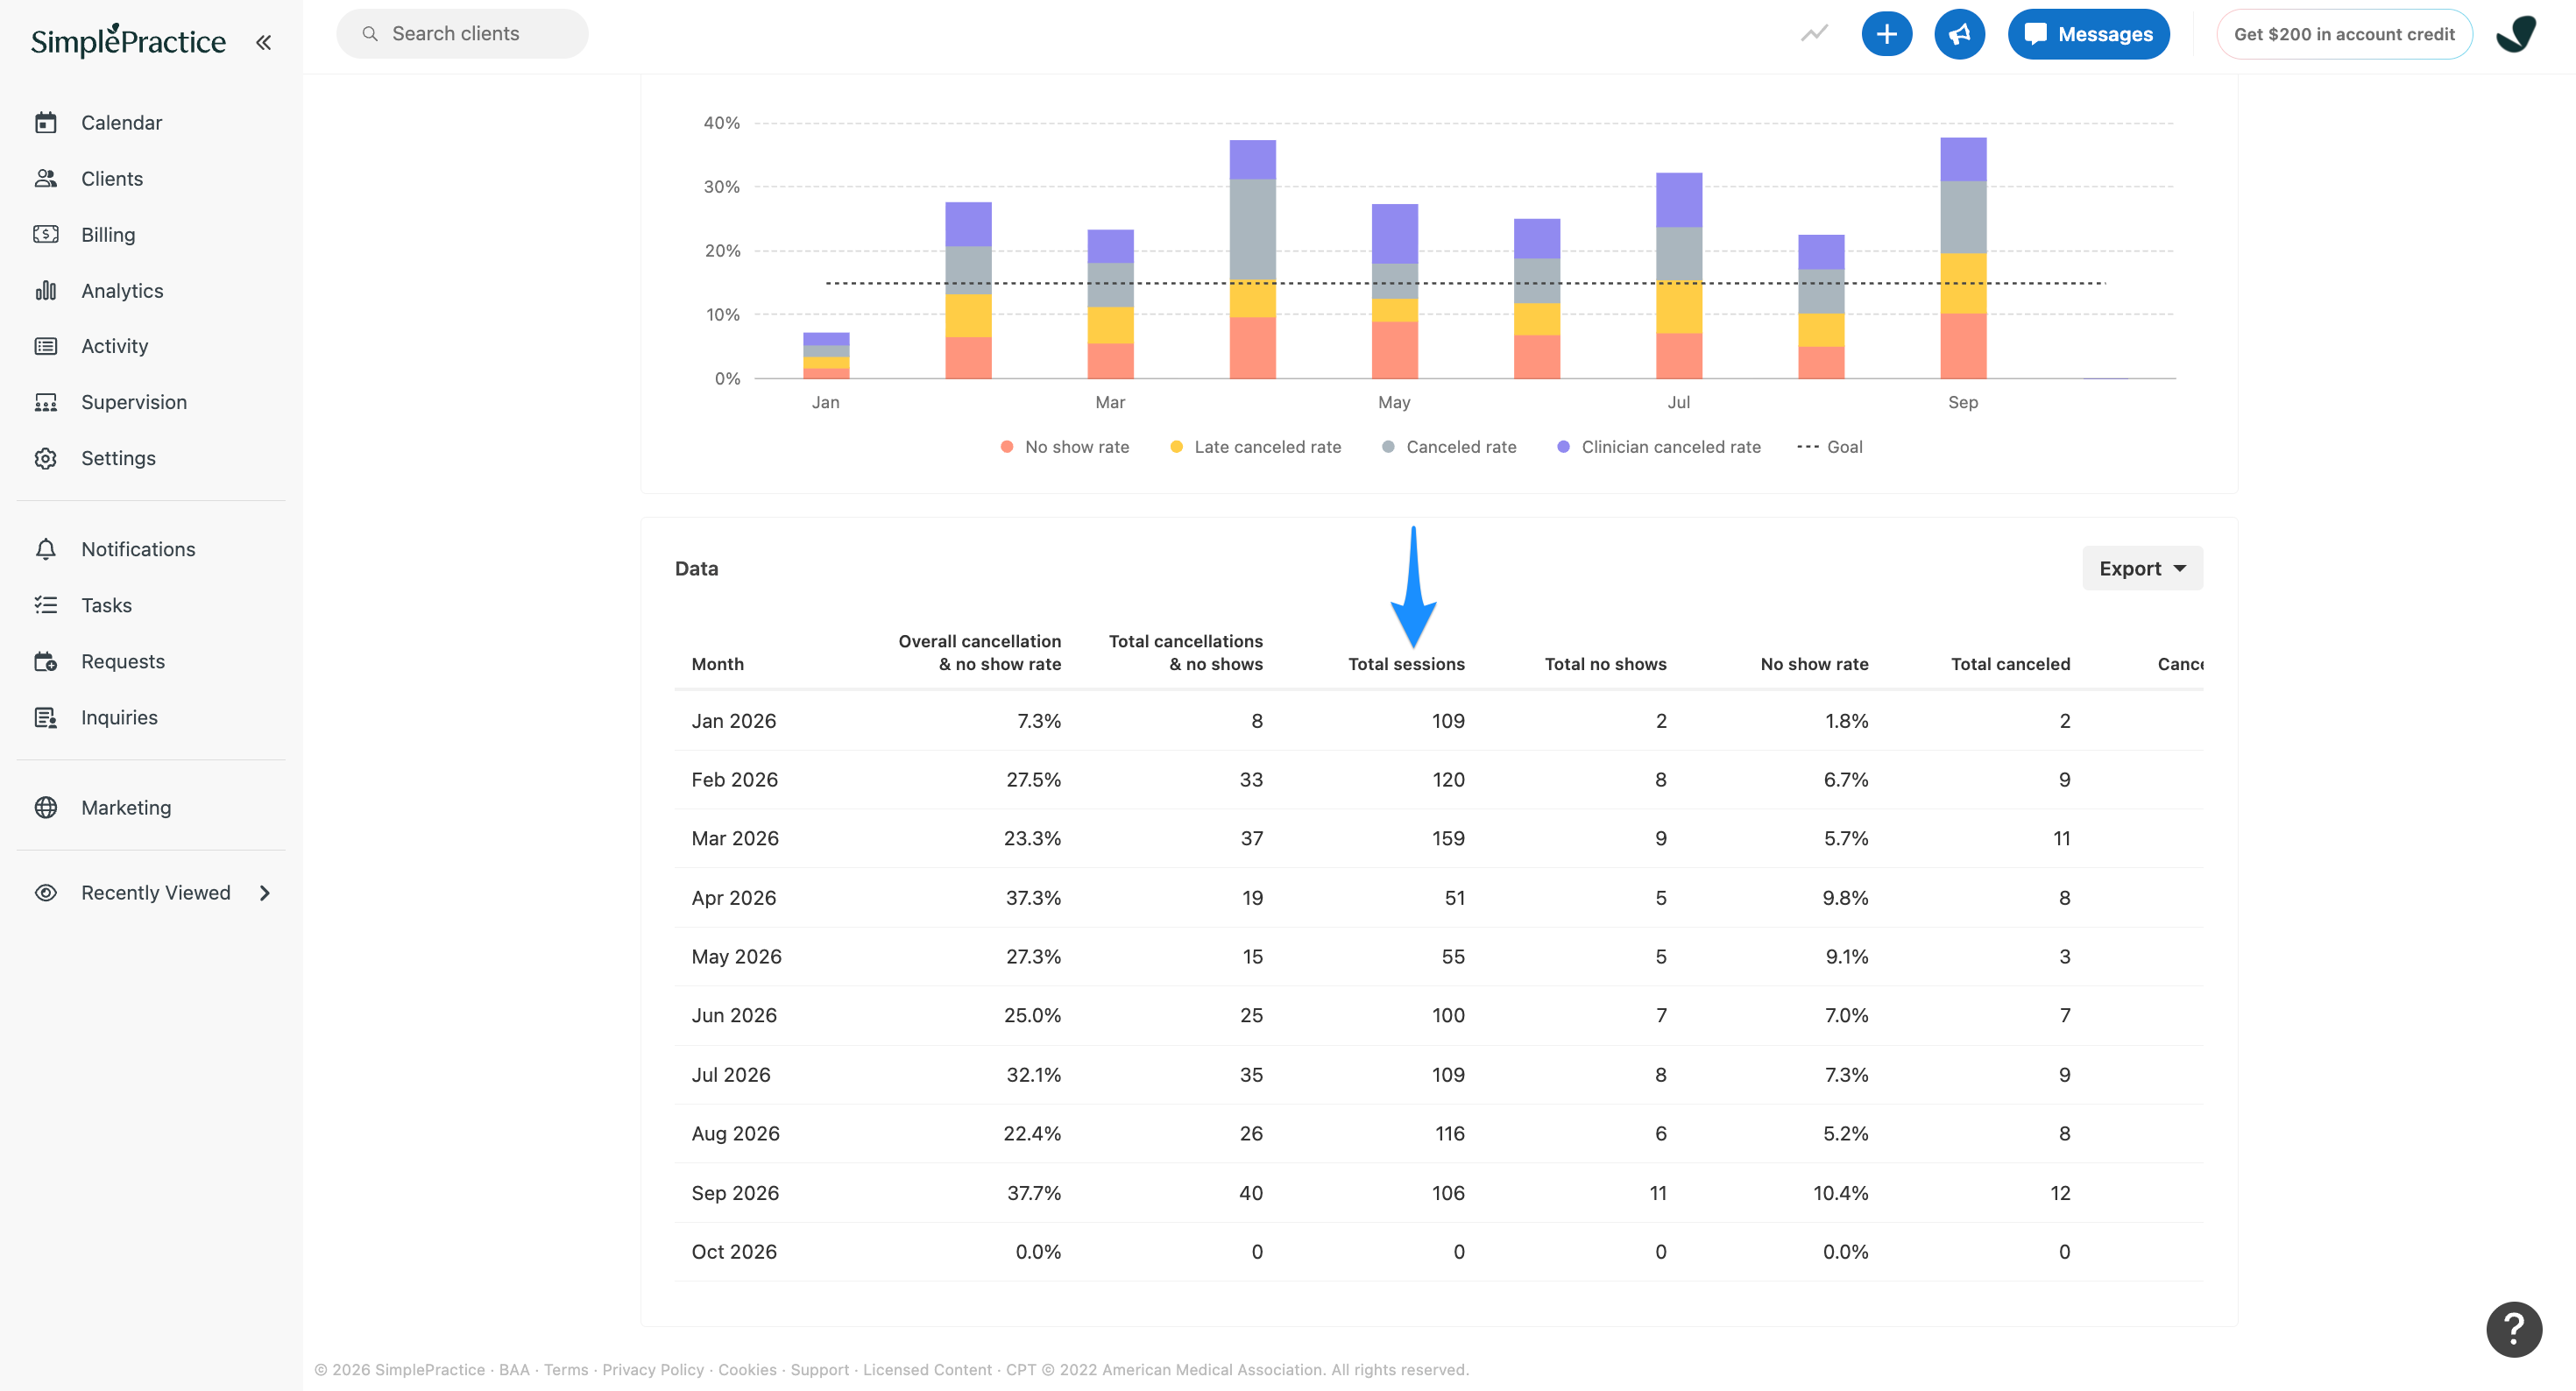Open the Export dropdown
2576x1391 pixels.
(2142, 568)
